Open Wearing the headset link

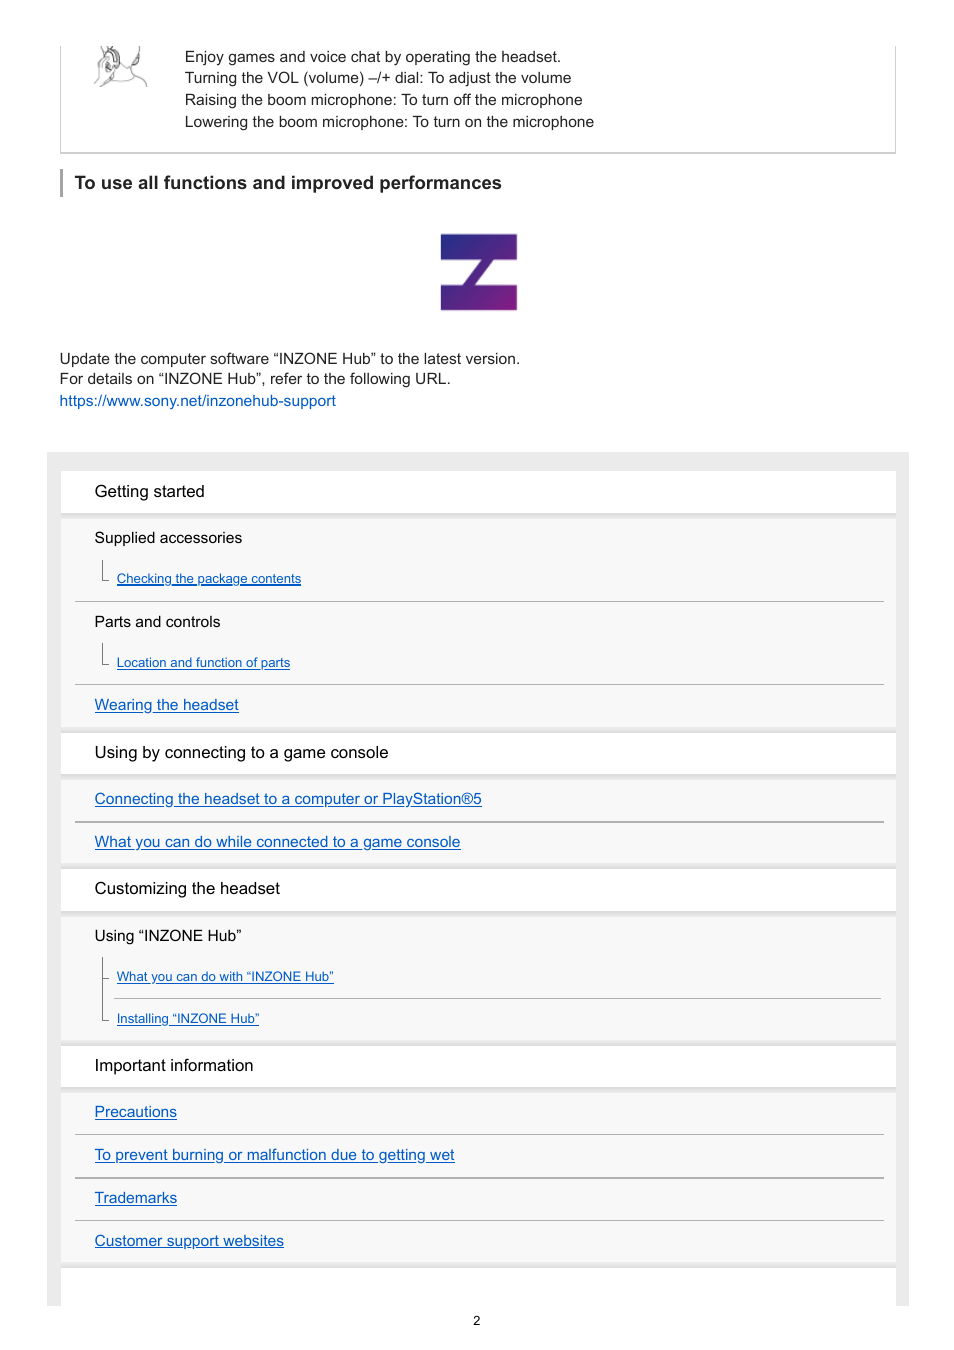166,705
